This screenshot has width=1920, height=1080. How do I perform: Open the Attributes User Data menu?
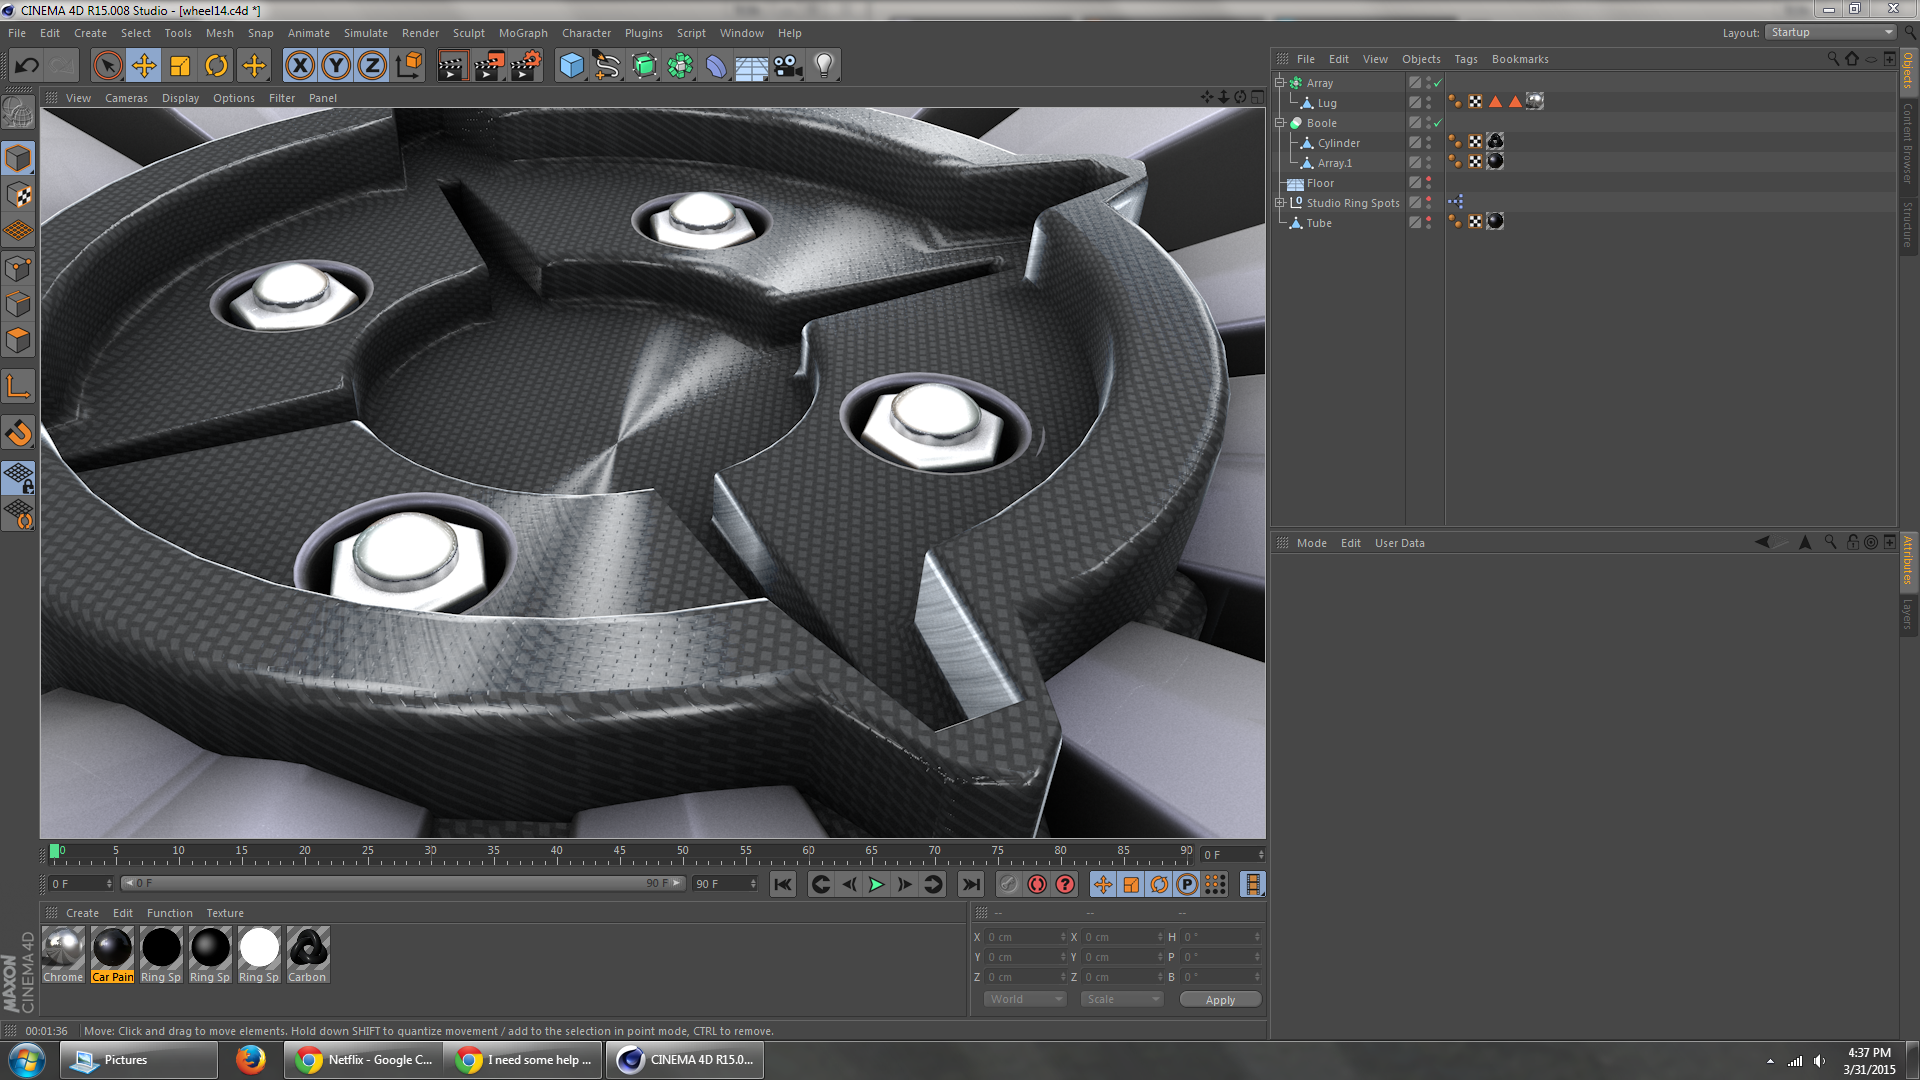click(1399, 543)
